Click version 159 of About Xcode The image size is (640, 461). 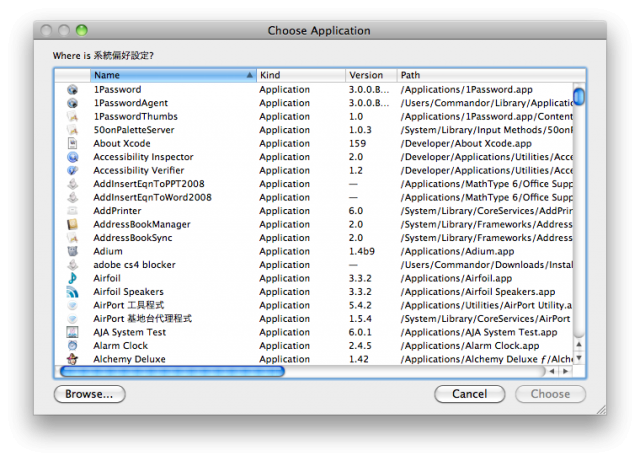tap(357, 143)
